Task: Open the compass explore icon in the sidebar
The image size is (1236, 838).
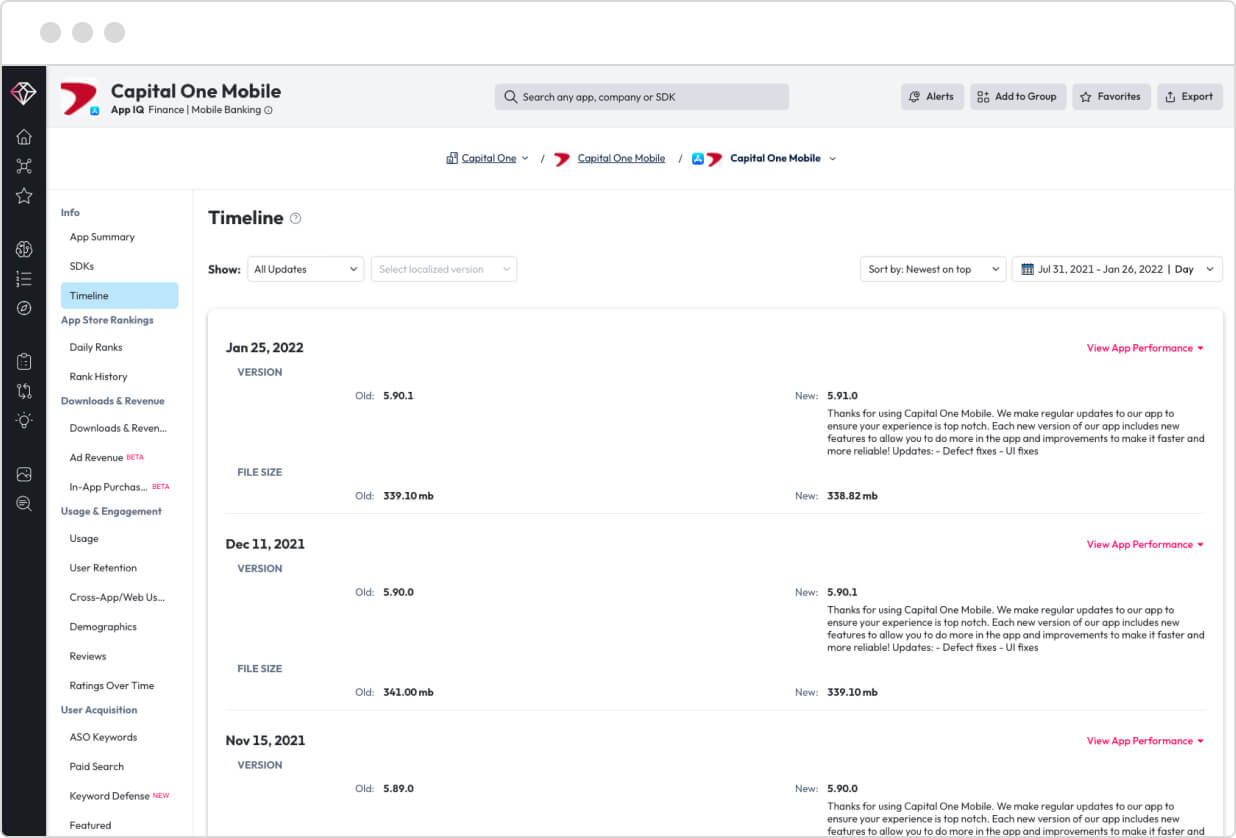Action: [x=24, y=308]
